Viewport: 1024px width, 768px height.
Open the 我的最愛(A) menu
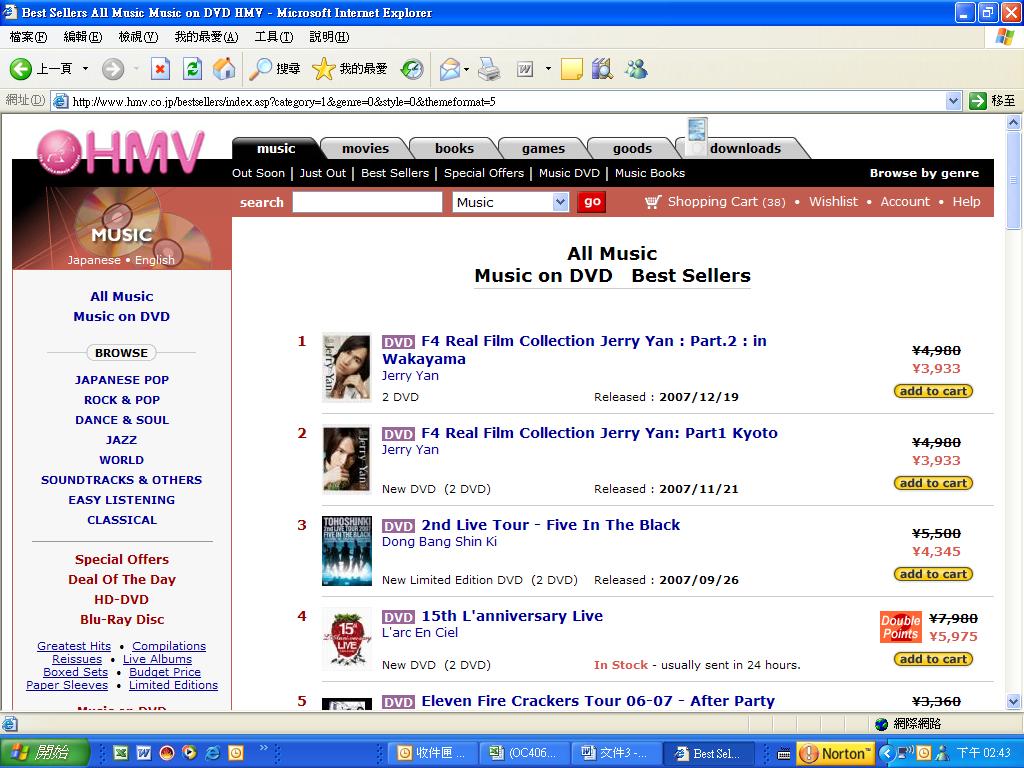click(206, 37)
